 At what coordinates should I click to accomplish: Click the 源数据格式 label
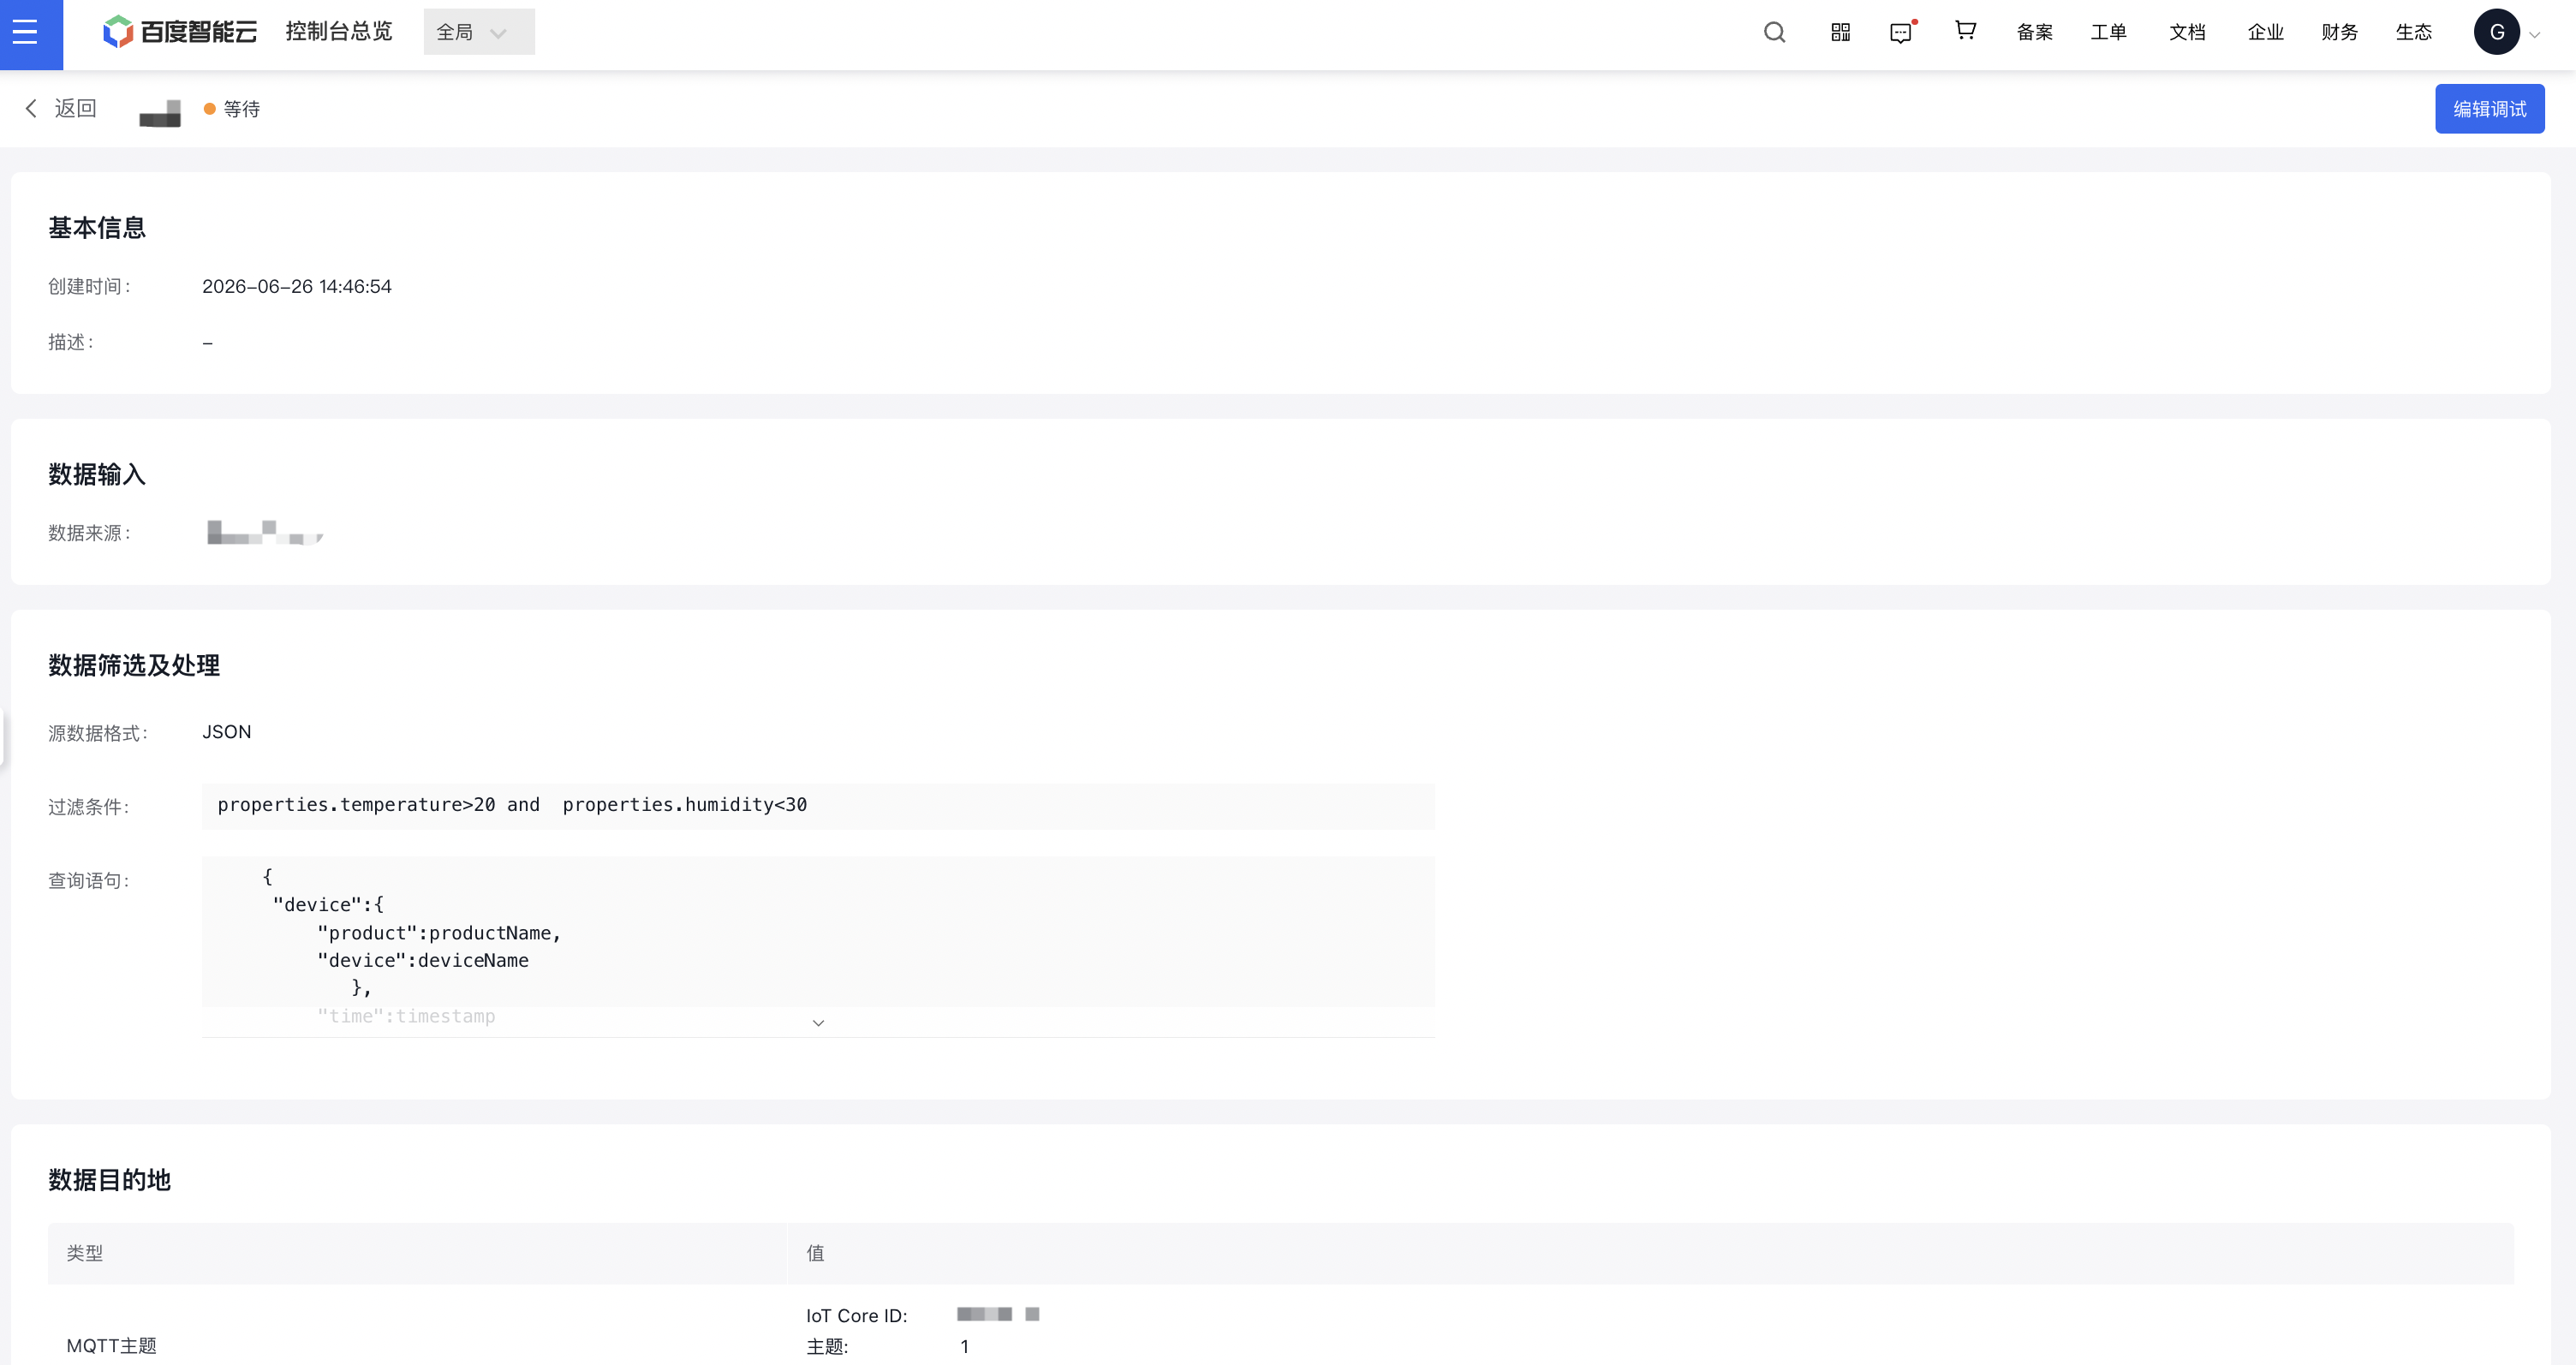pyautogui.click(x=98, y=733)
